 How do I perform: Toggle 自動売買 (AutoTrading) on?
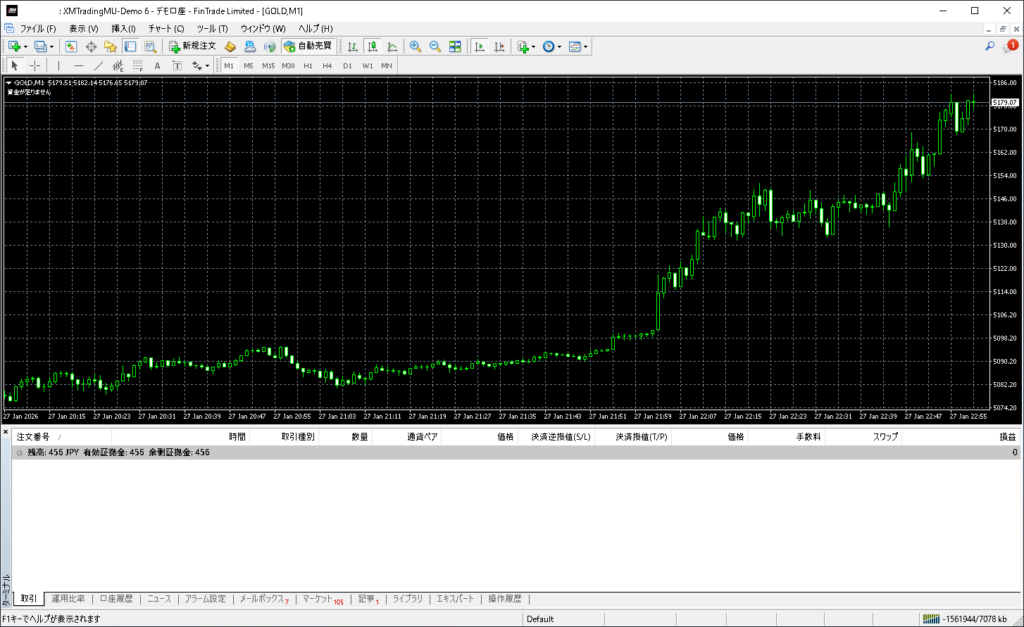(x=309, y=46)
